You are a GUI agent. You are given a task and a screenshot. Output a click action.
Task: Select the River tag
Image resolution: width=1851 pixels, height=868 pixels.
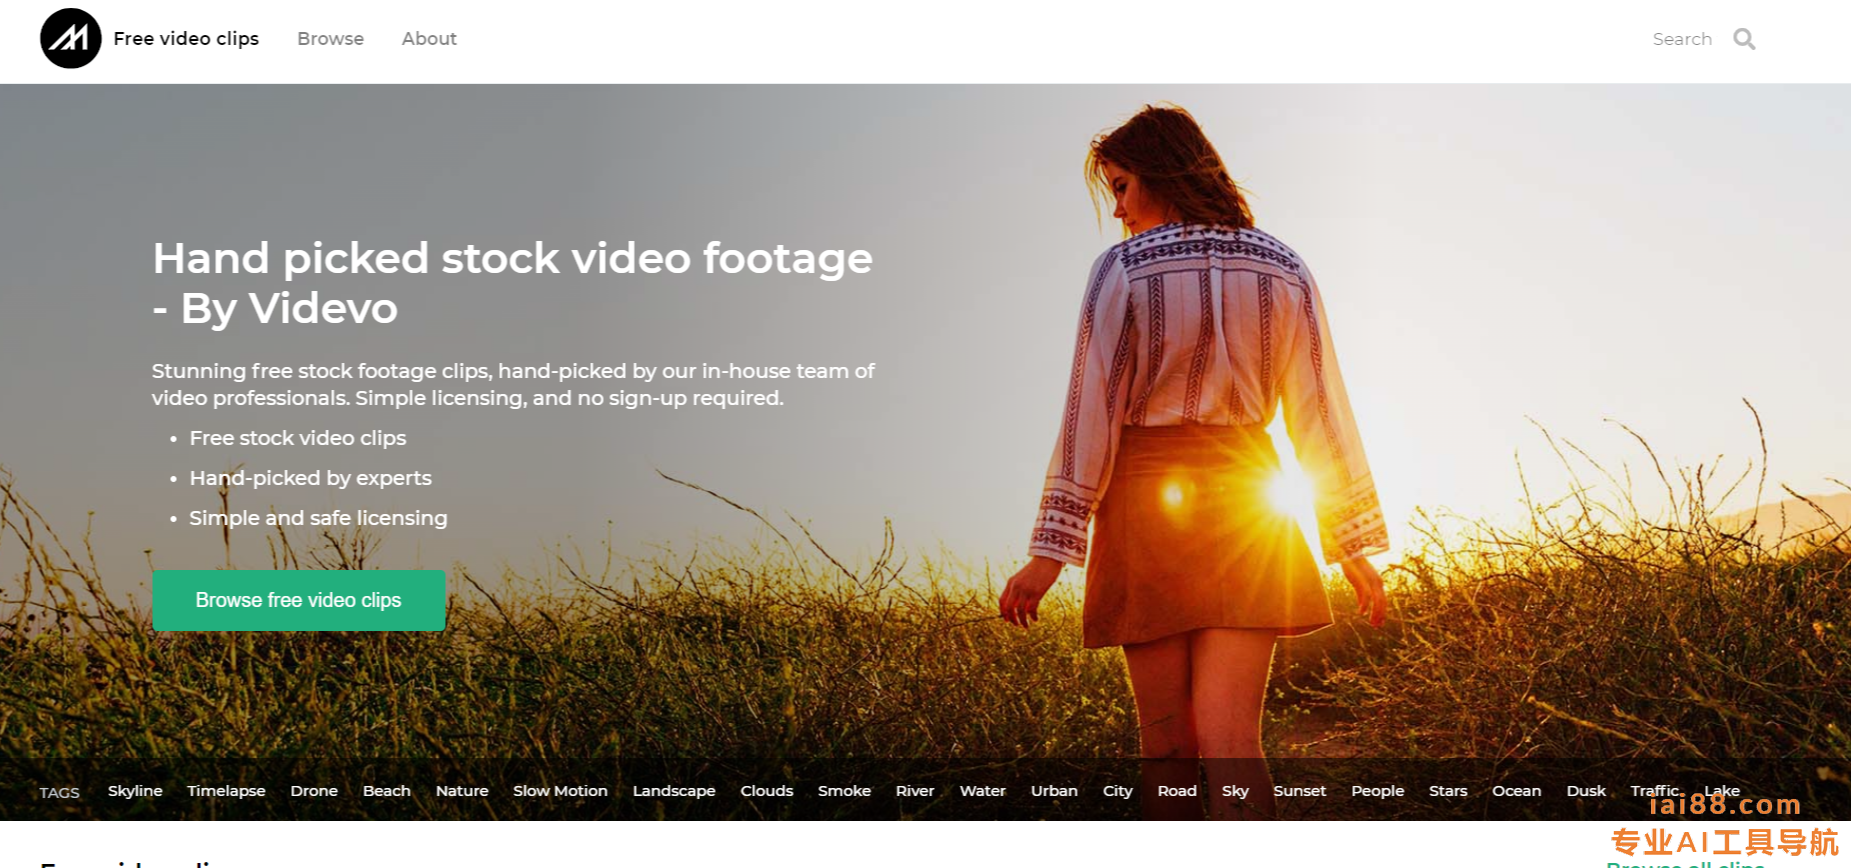click(915, 790)
